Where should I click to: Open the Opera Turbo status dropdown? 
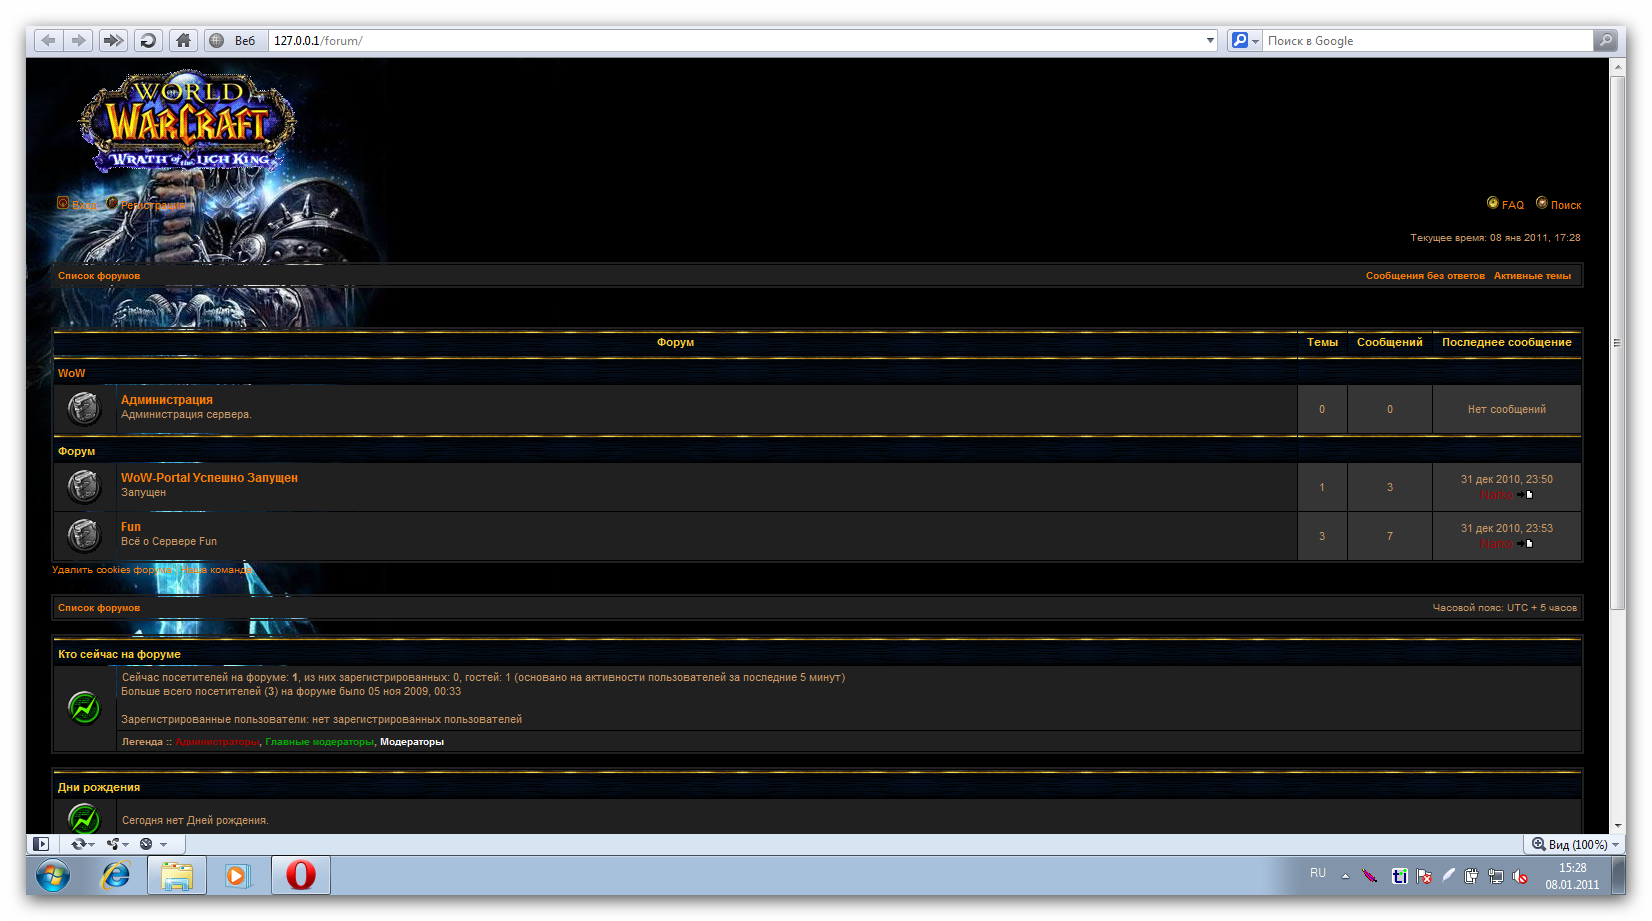click(x=152, y=844)
